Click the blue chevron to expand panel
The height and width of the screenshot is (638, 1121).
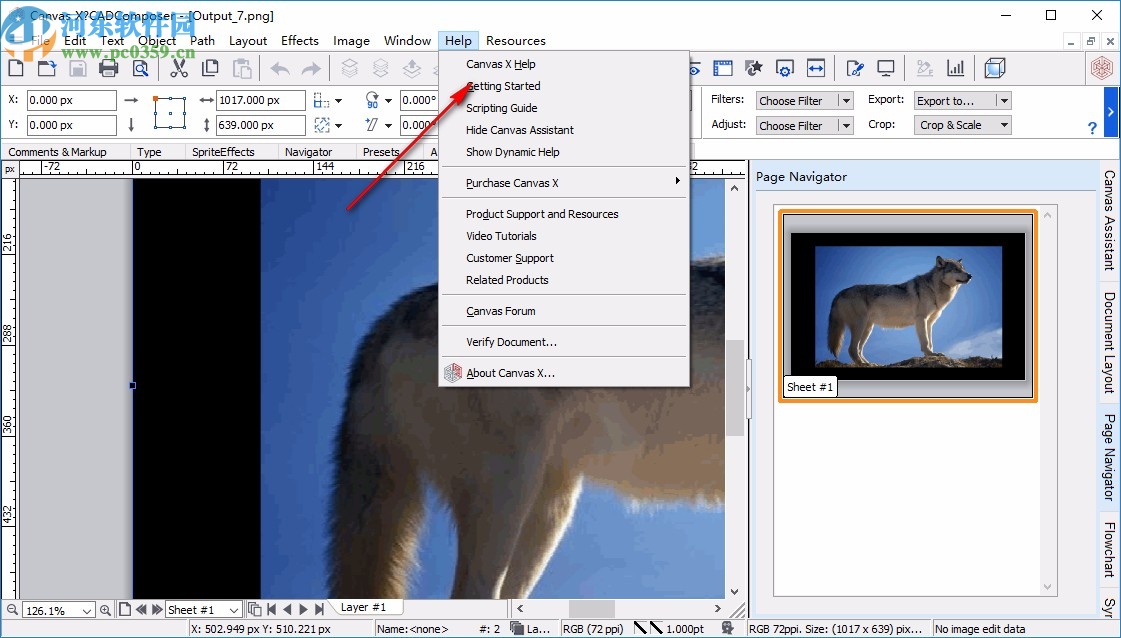pos(1112,112)
